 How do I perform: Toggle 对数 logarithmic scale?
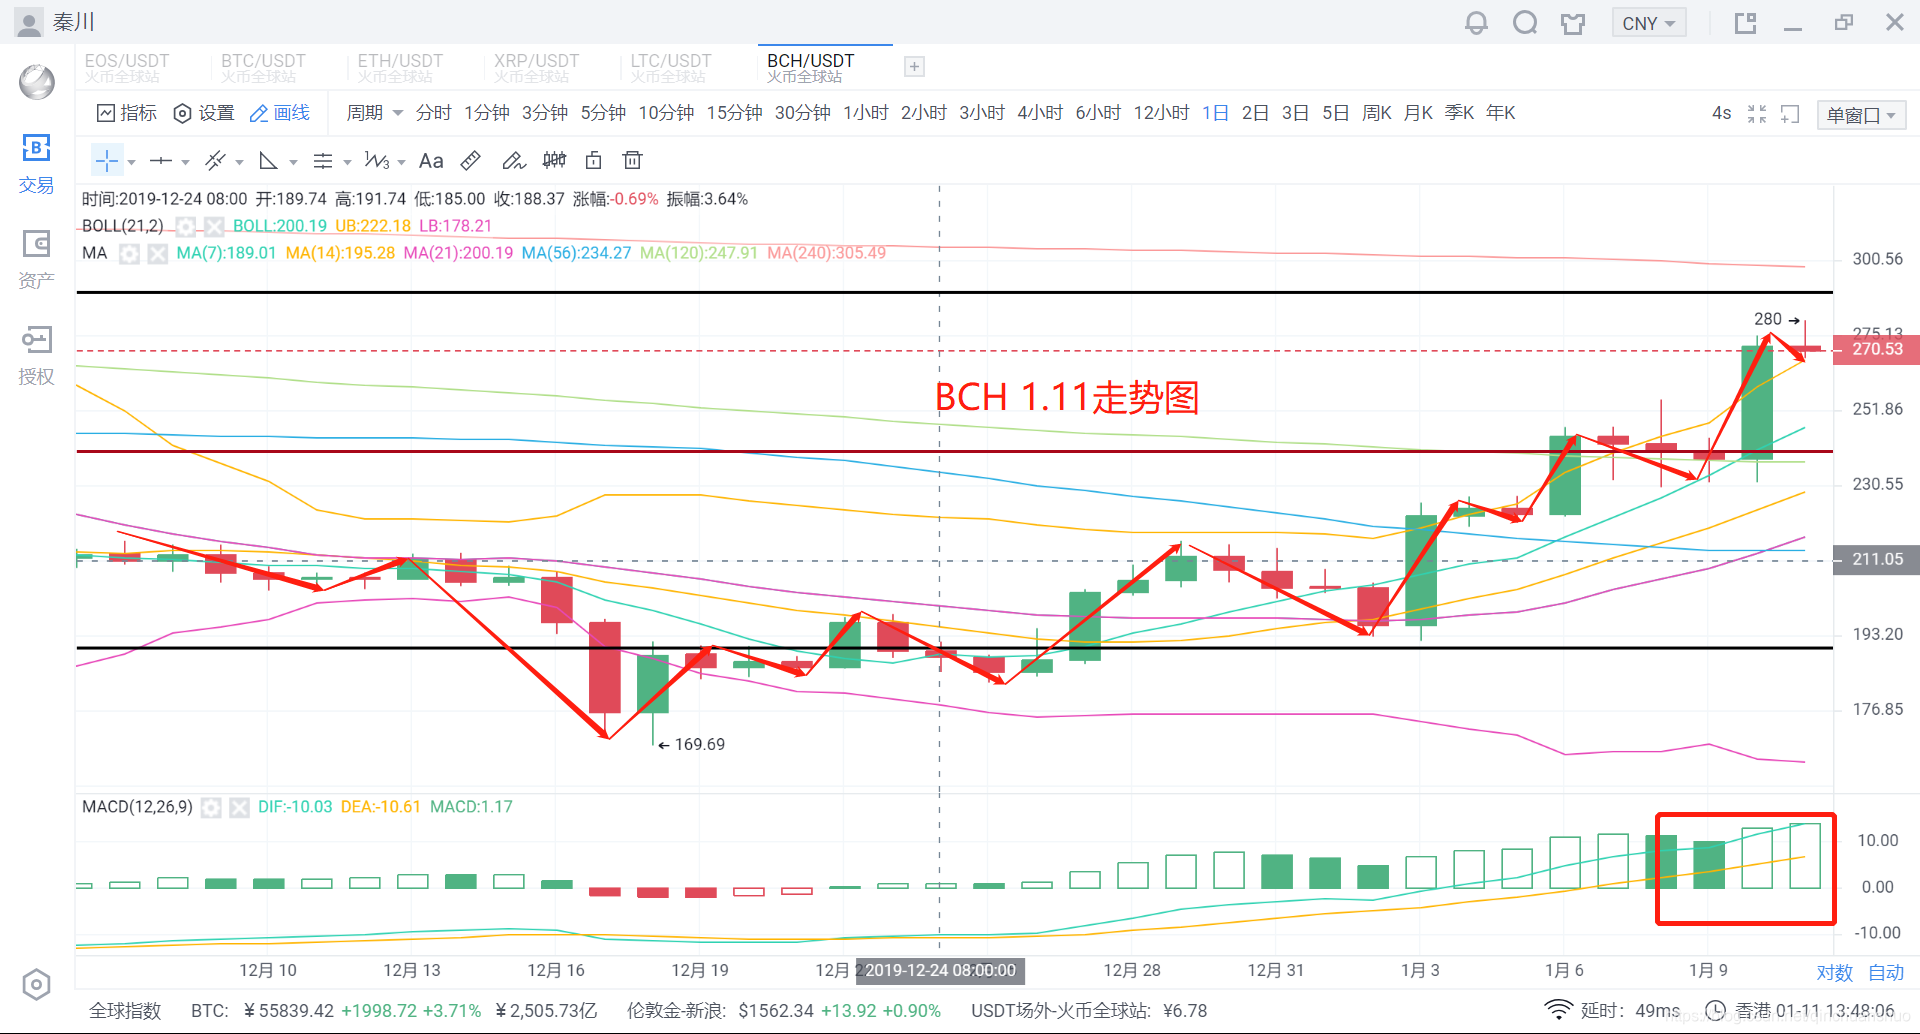pyautogui.click(x=1835, y=973)
